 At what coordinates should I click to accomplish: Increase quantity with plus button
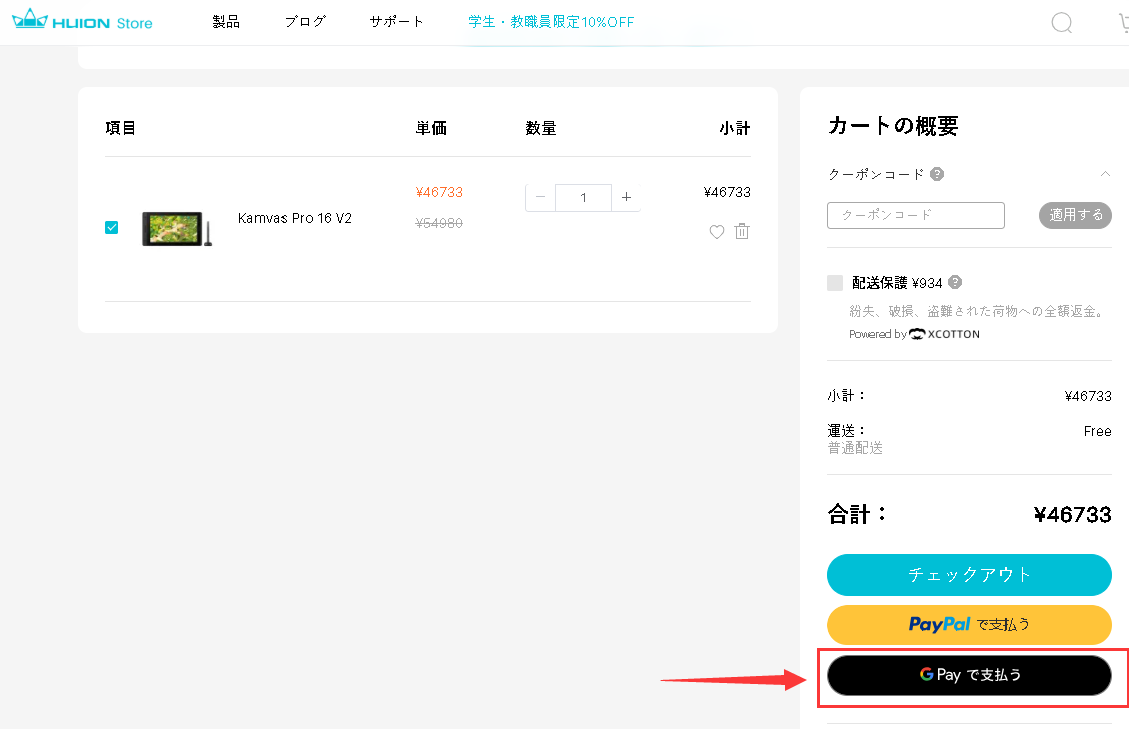pos(626,197)
